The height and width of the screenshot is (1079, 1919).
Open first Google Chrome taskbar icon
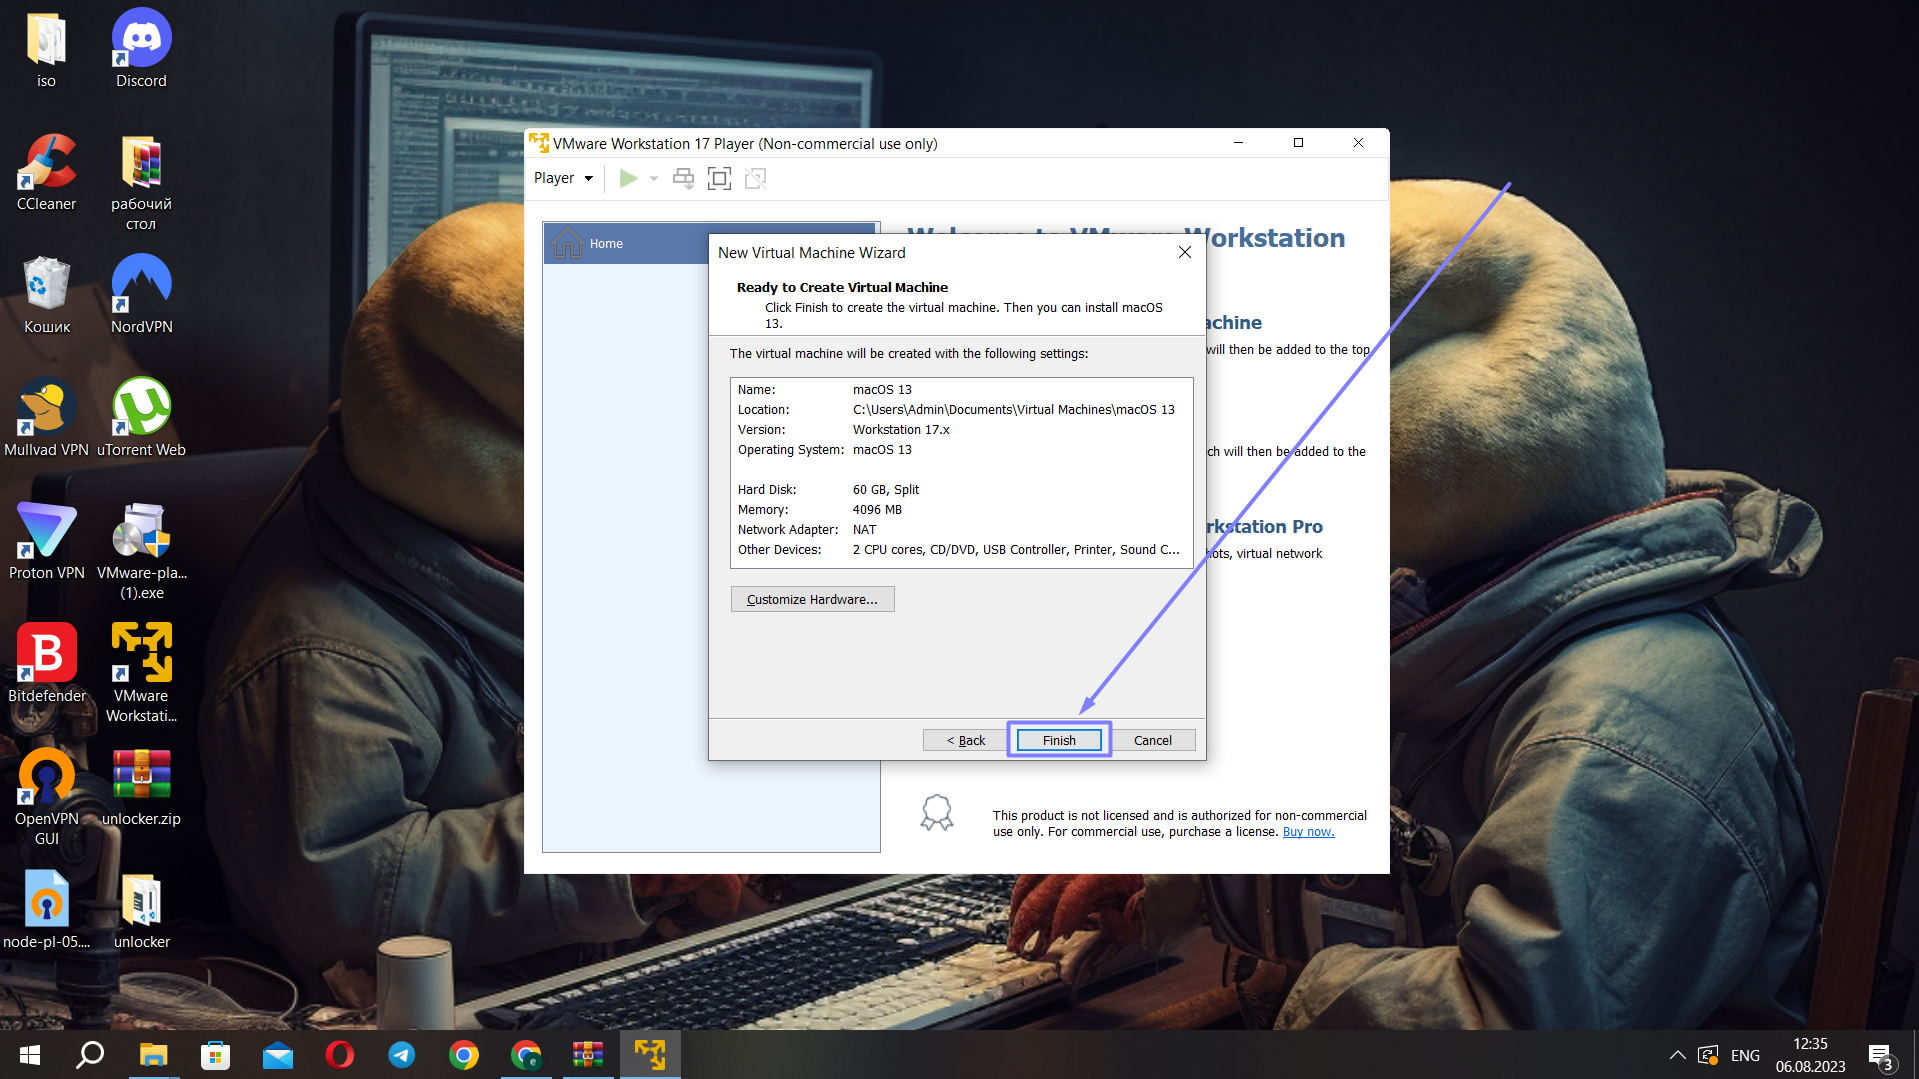[463, 1055]
